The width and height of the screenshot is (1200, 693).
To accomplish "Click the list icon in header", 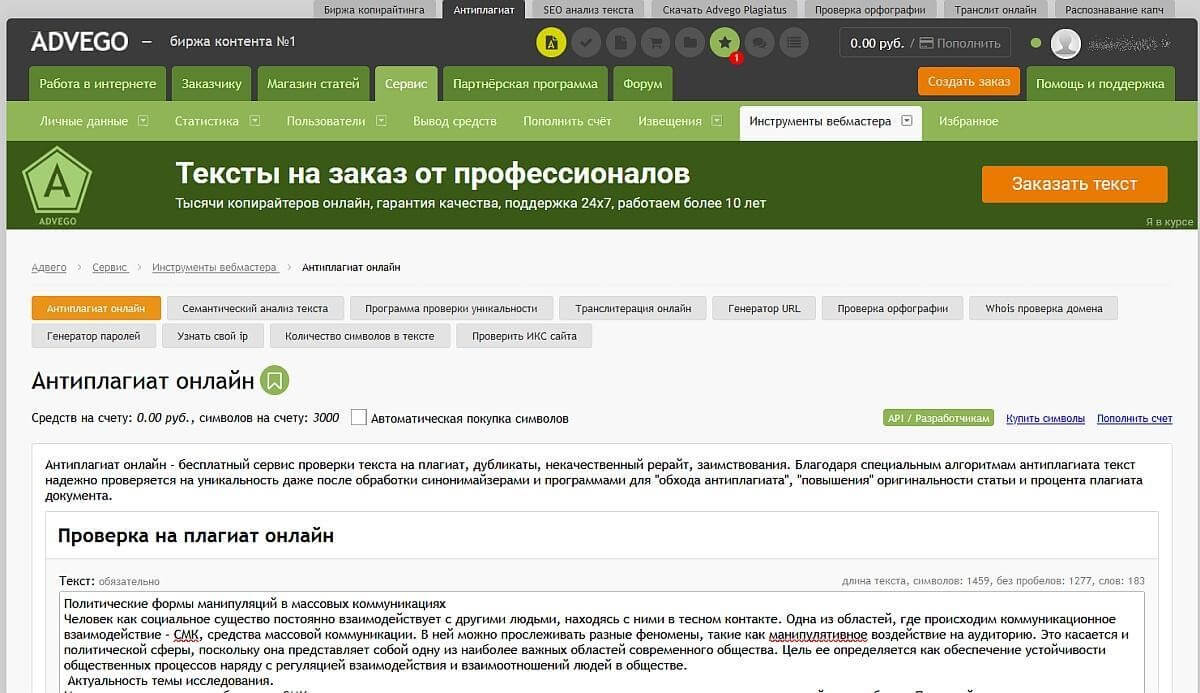I will click(x=793, y=42).
